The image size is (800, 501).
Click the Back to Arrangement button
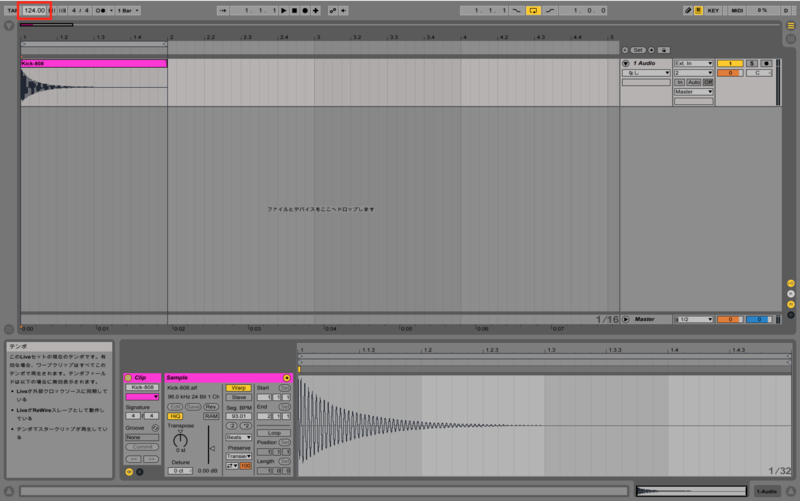click(x=344, y=10)
